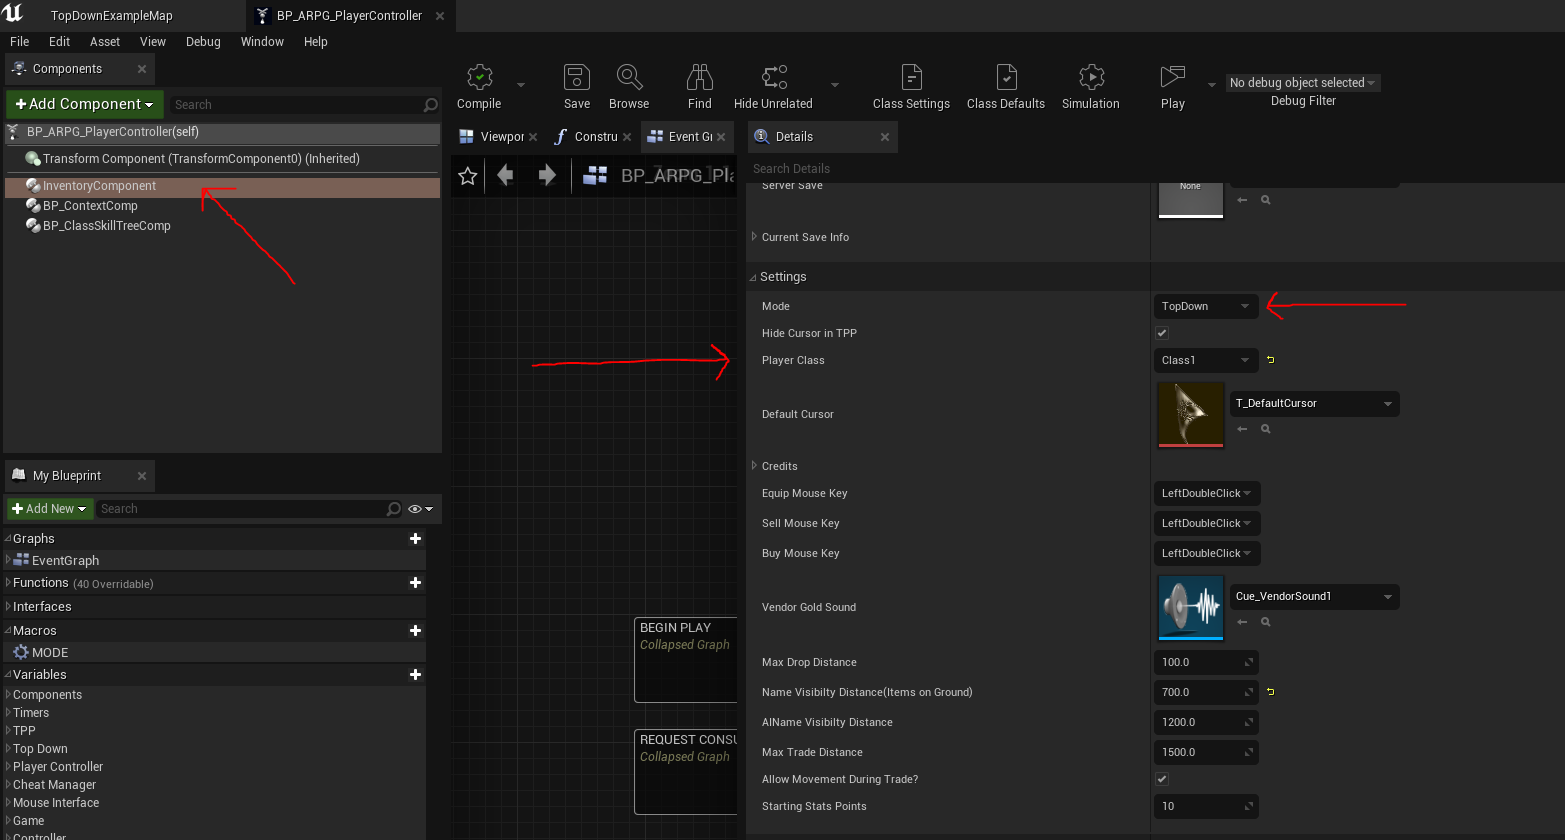Play the game in editor
Screen dimensions: 1565x840
1173,86
